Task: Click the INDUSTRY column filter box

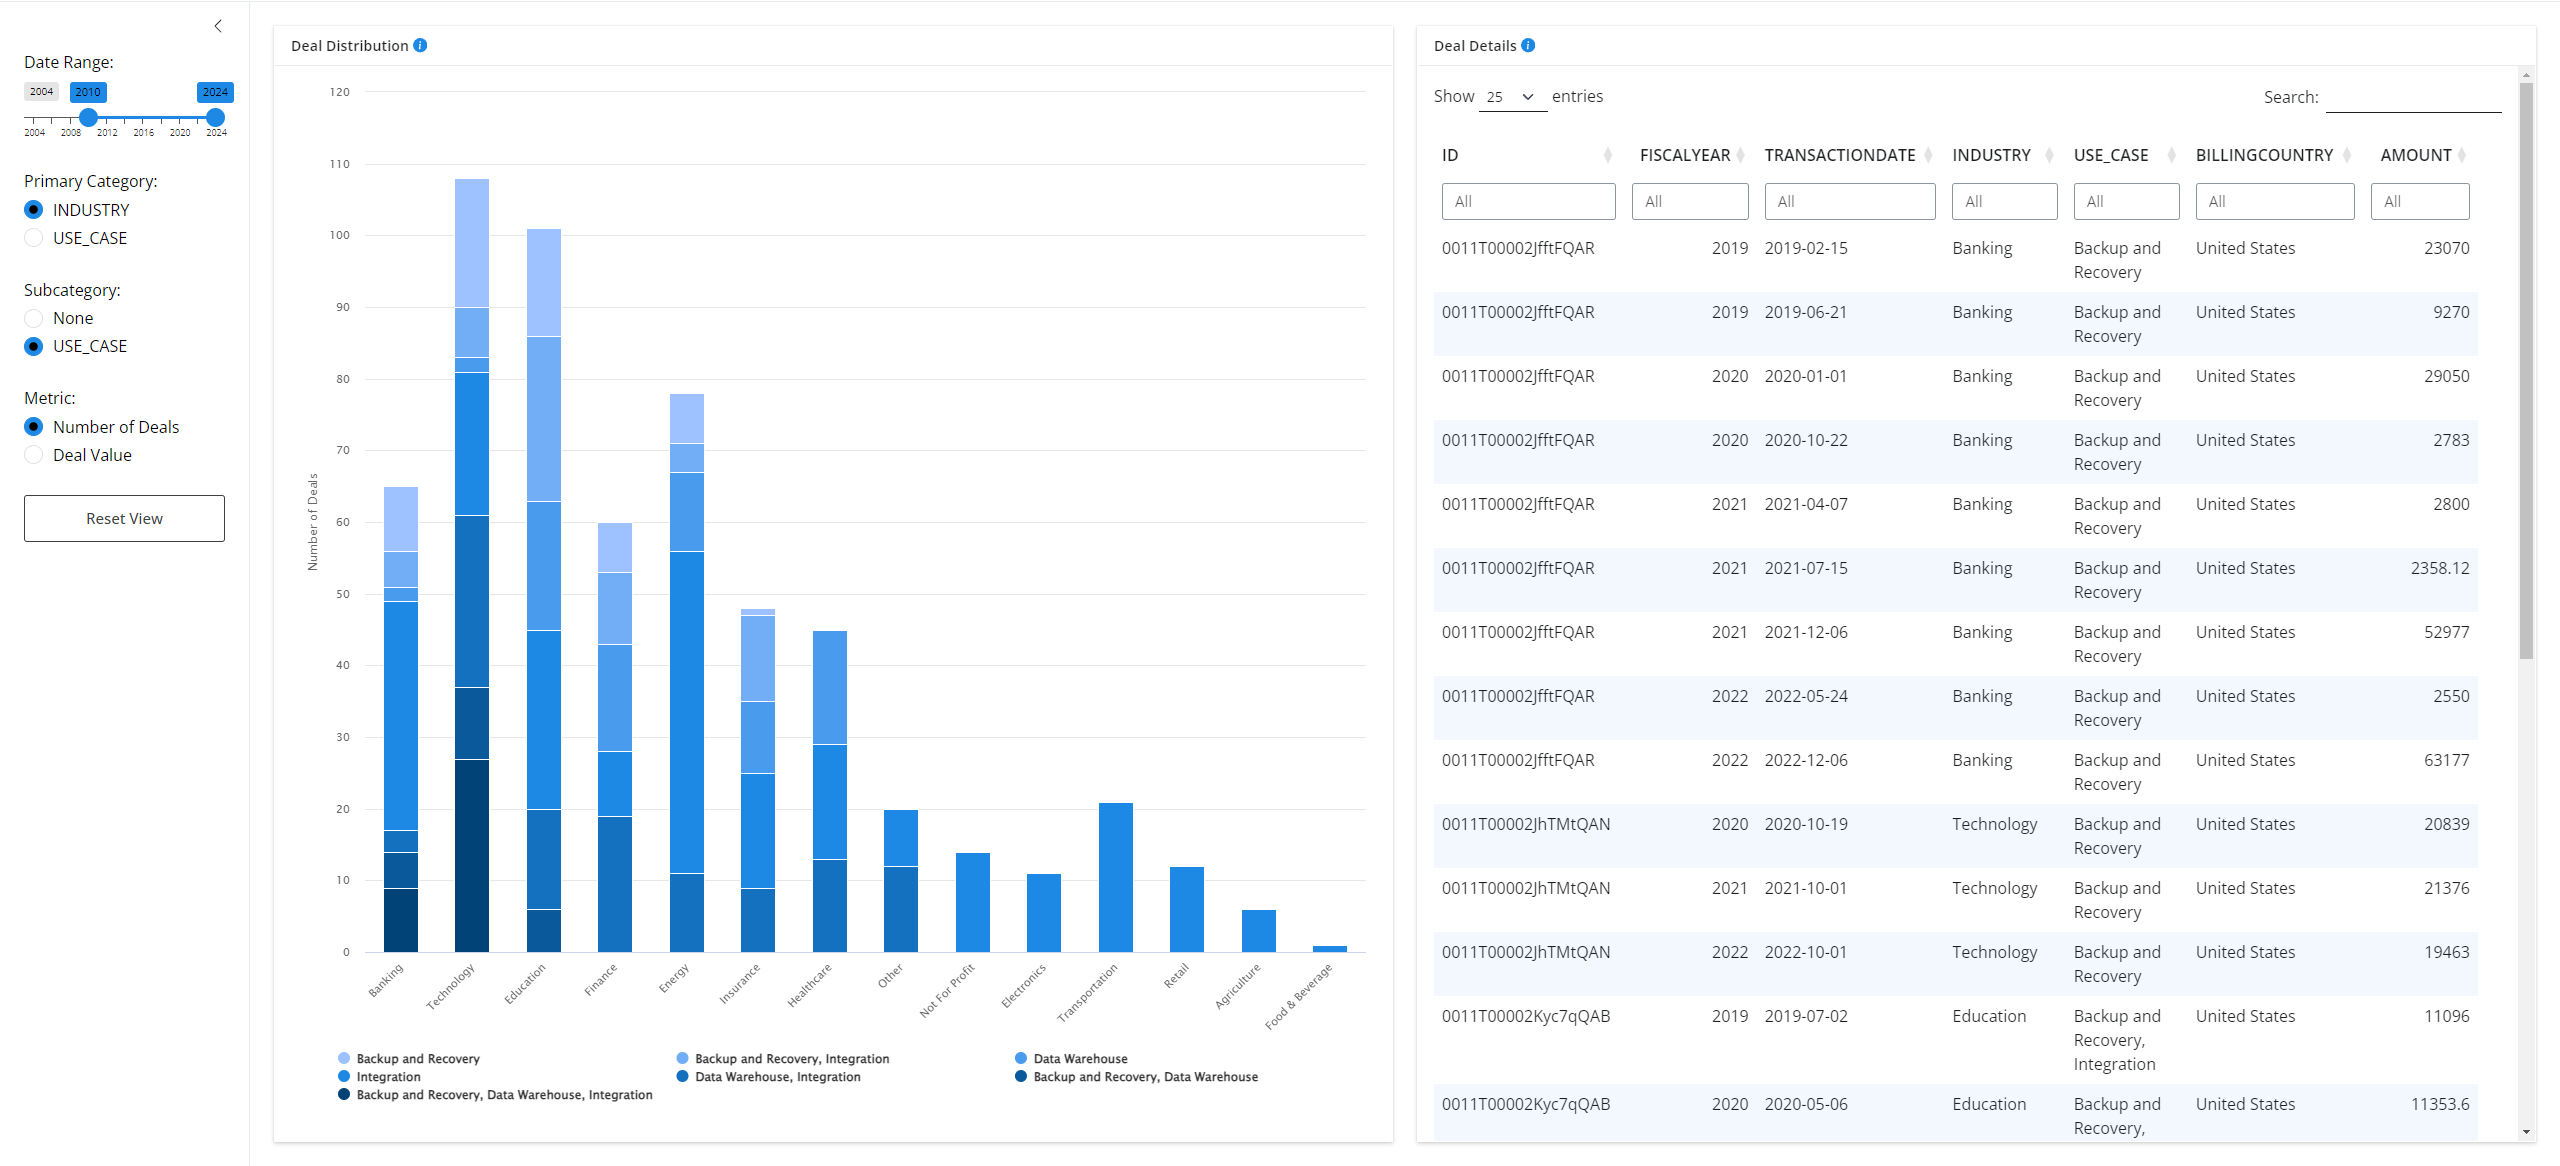Action: pyautogui.click(x=2005, y=201)
